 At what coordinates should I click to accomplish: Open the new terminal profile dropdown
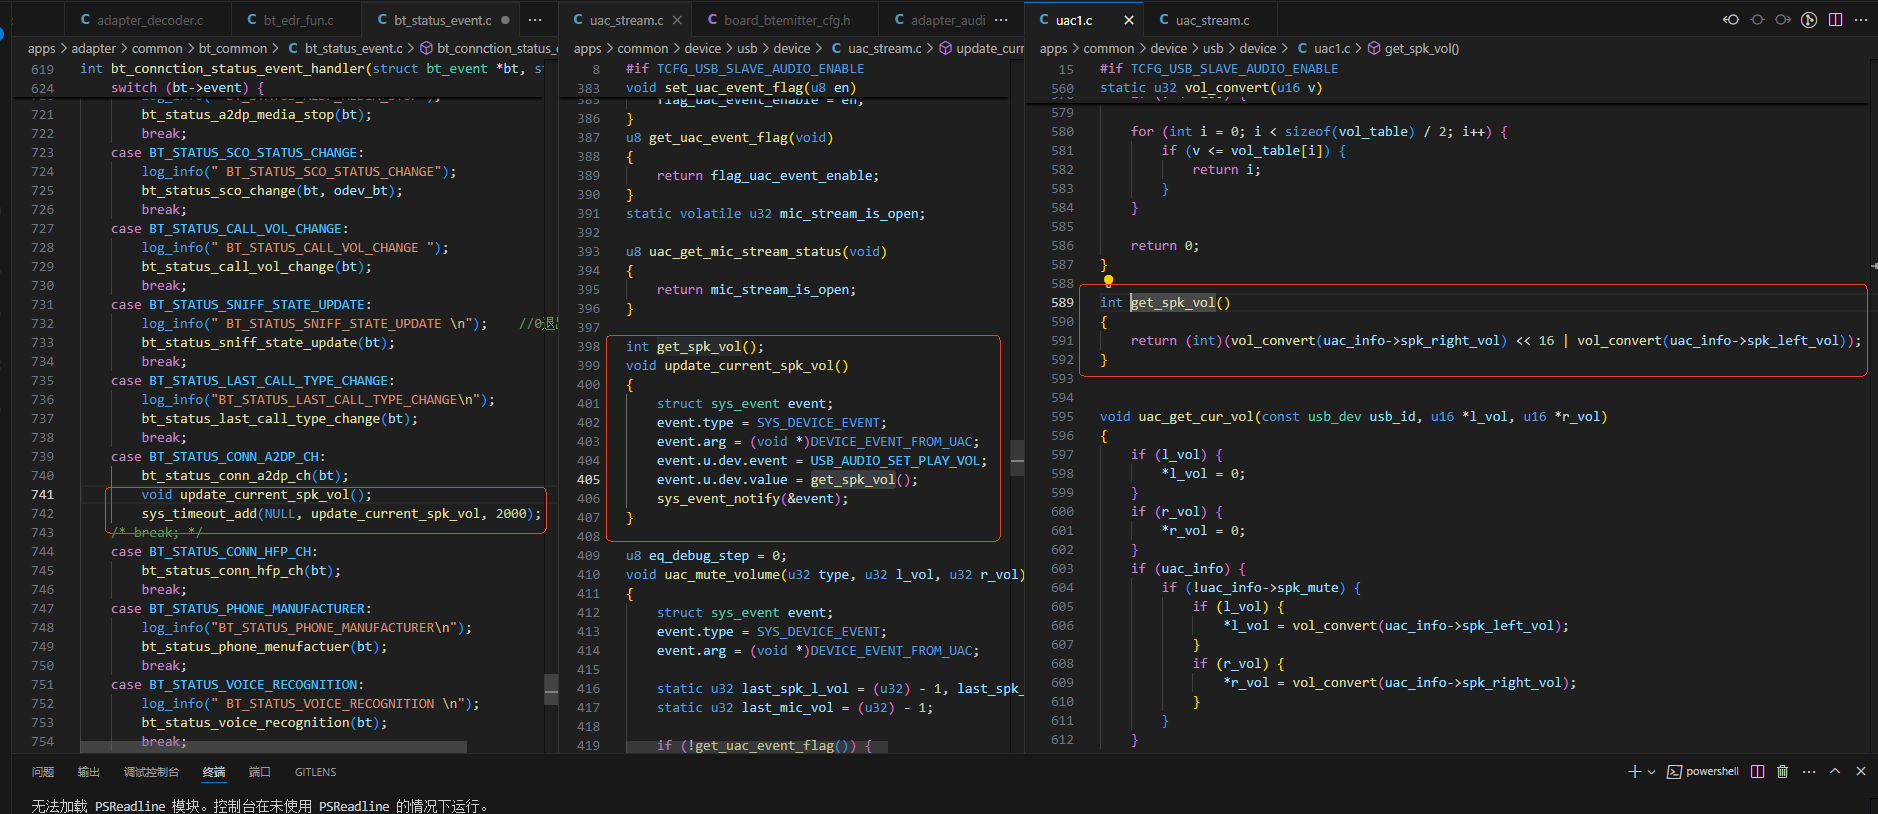point(1651,772)
